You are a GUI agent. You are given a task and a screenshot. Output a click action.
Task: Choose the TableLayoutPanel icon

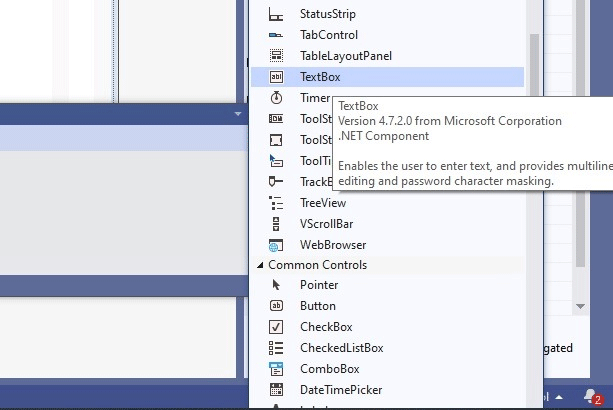[x=277, y=56]
